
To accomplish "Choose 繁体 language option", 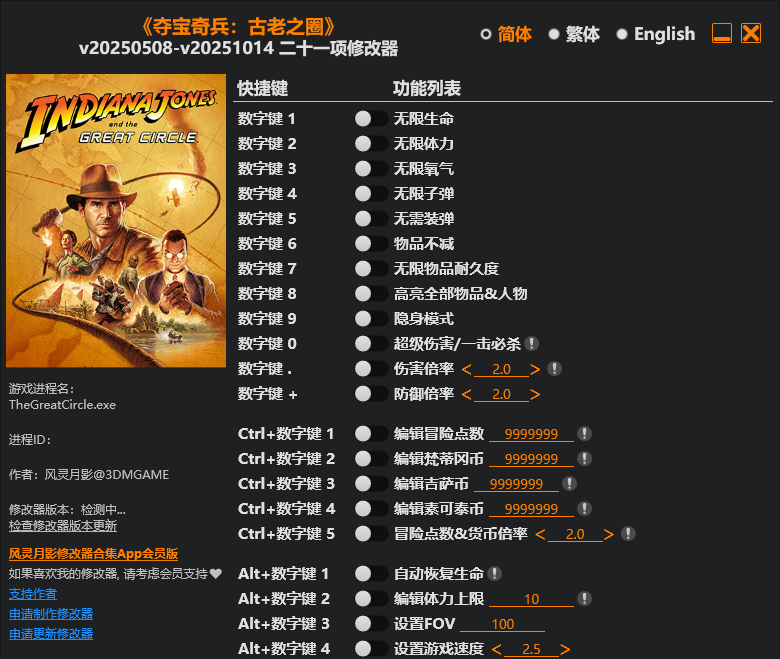I will 554,34.
